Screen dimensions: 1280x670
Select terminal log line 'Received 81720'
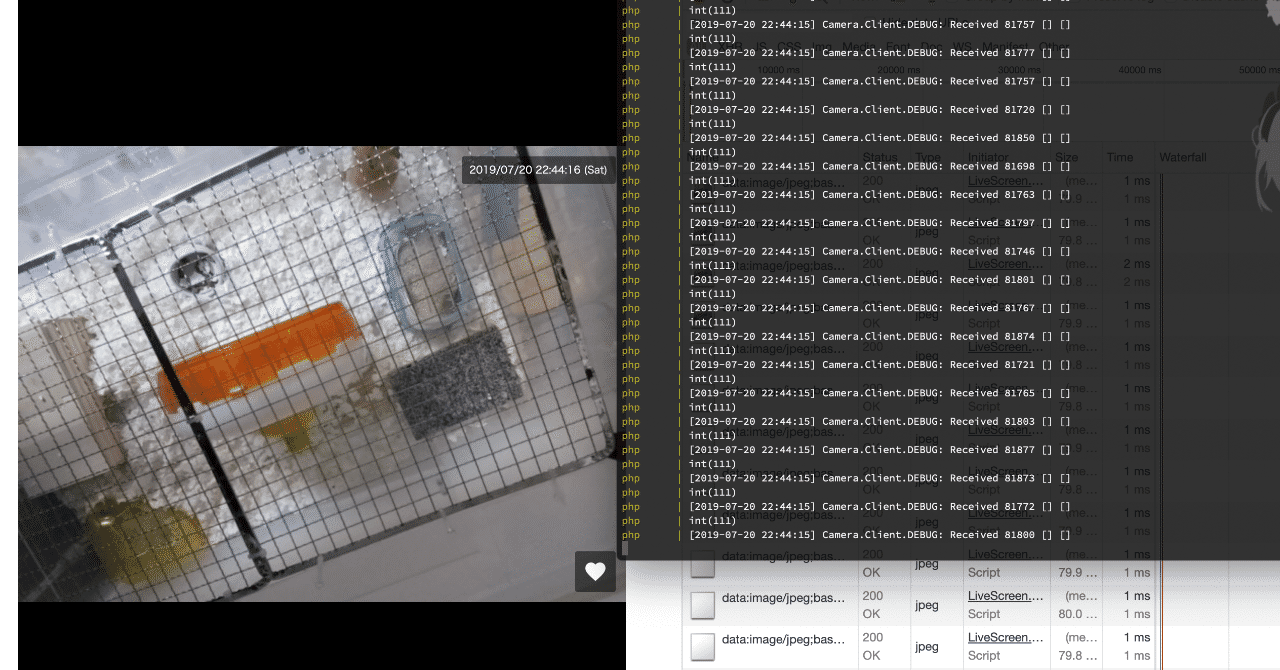[x=880, y=110]
